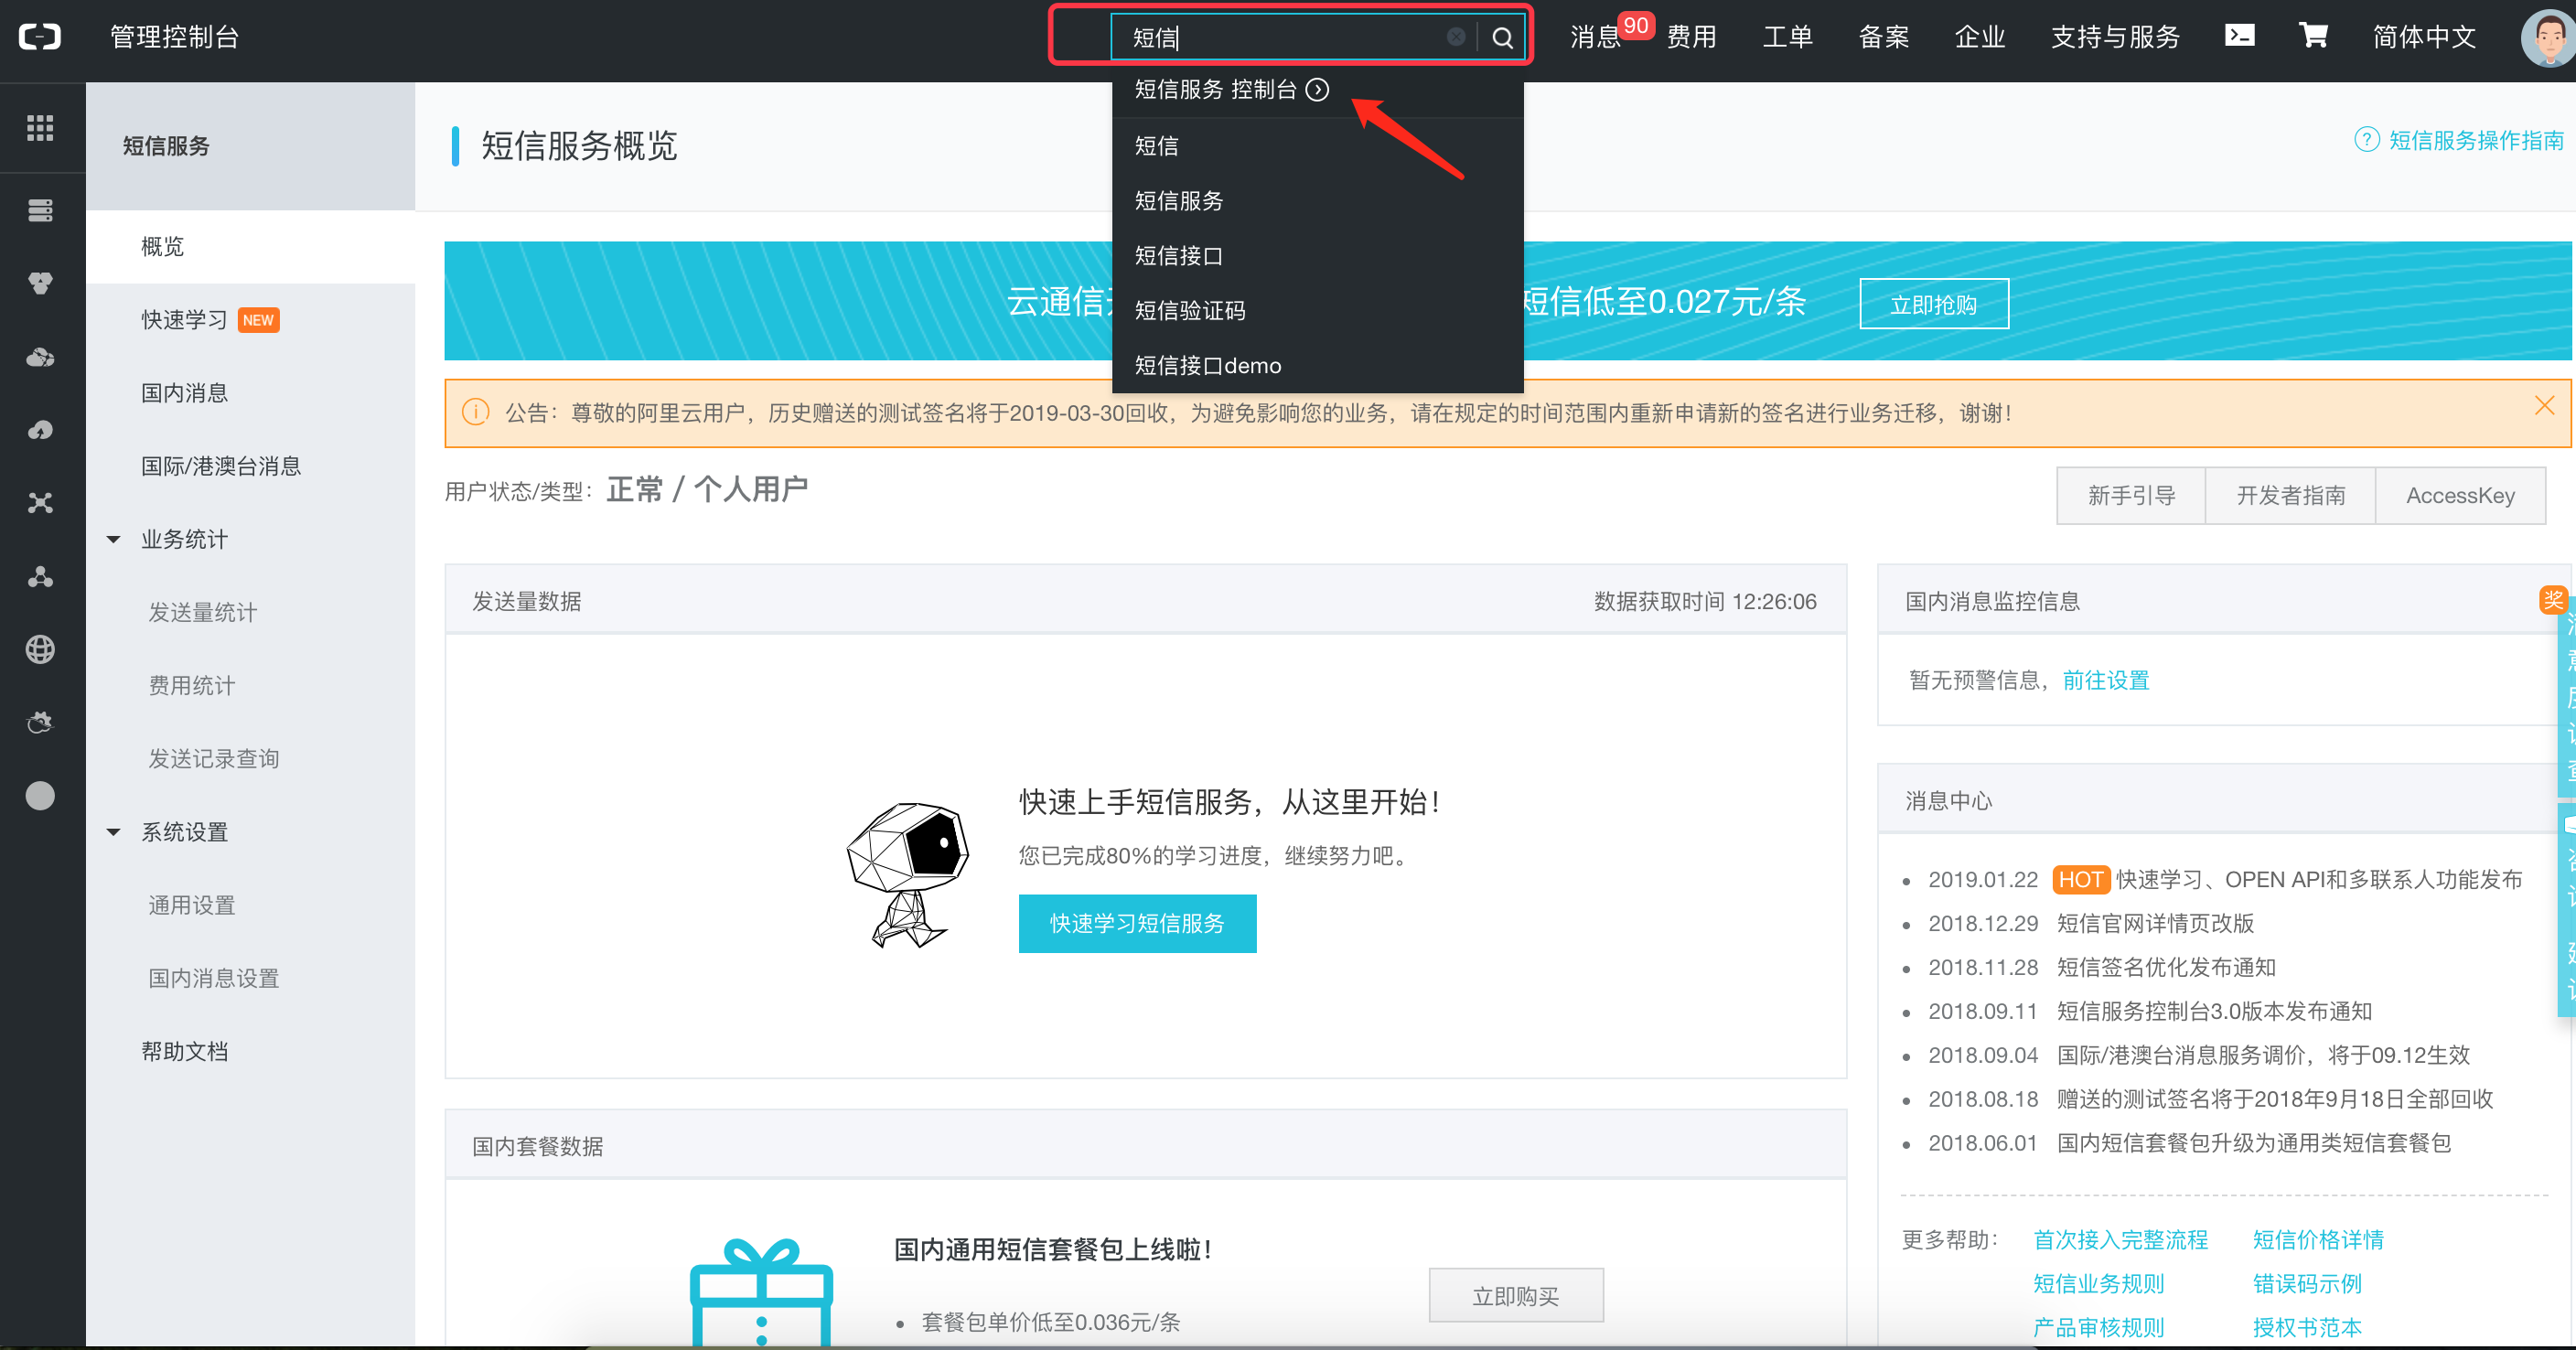Image resolution: width=2576 pixels, height=1350 pixels.
Task: Select the cloud network sidebar icon
Action: [x=40, y=357]
